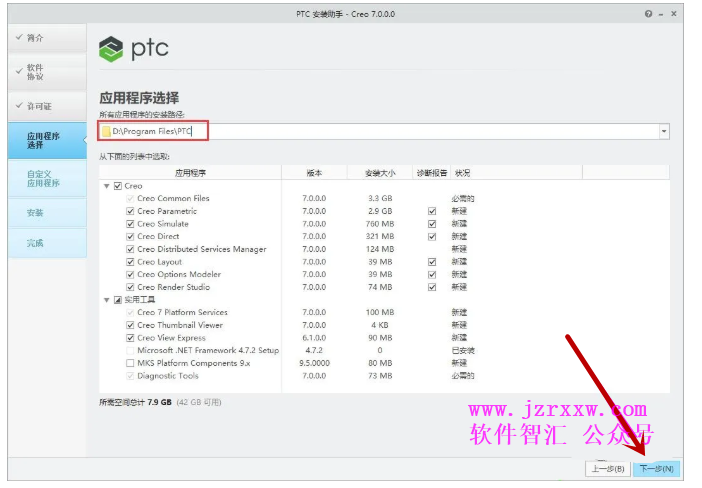Collapse the Creo tree group
This screenshot has width=702, height=488.
[107, 186]
